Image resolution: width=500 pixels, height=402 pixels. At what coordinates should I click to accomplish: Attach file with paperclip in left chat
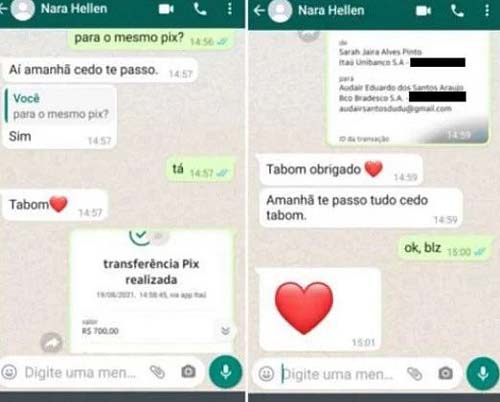(x=157, y=372)
